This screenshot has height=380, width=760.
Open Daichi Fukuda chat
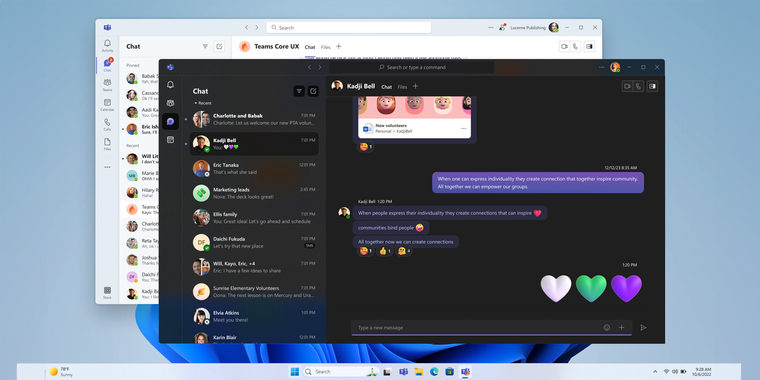coord(254,242)
